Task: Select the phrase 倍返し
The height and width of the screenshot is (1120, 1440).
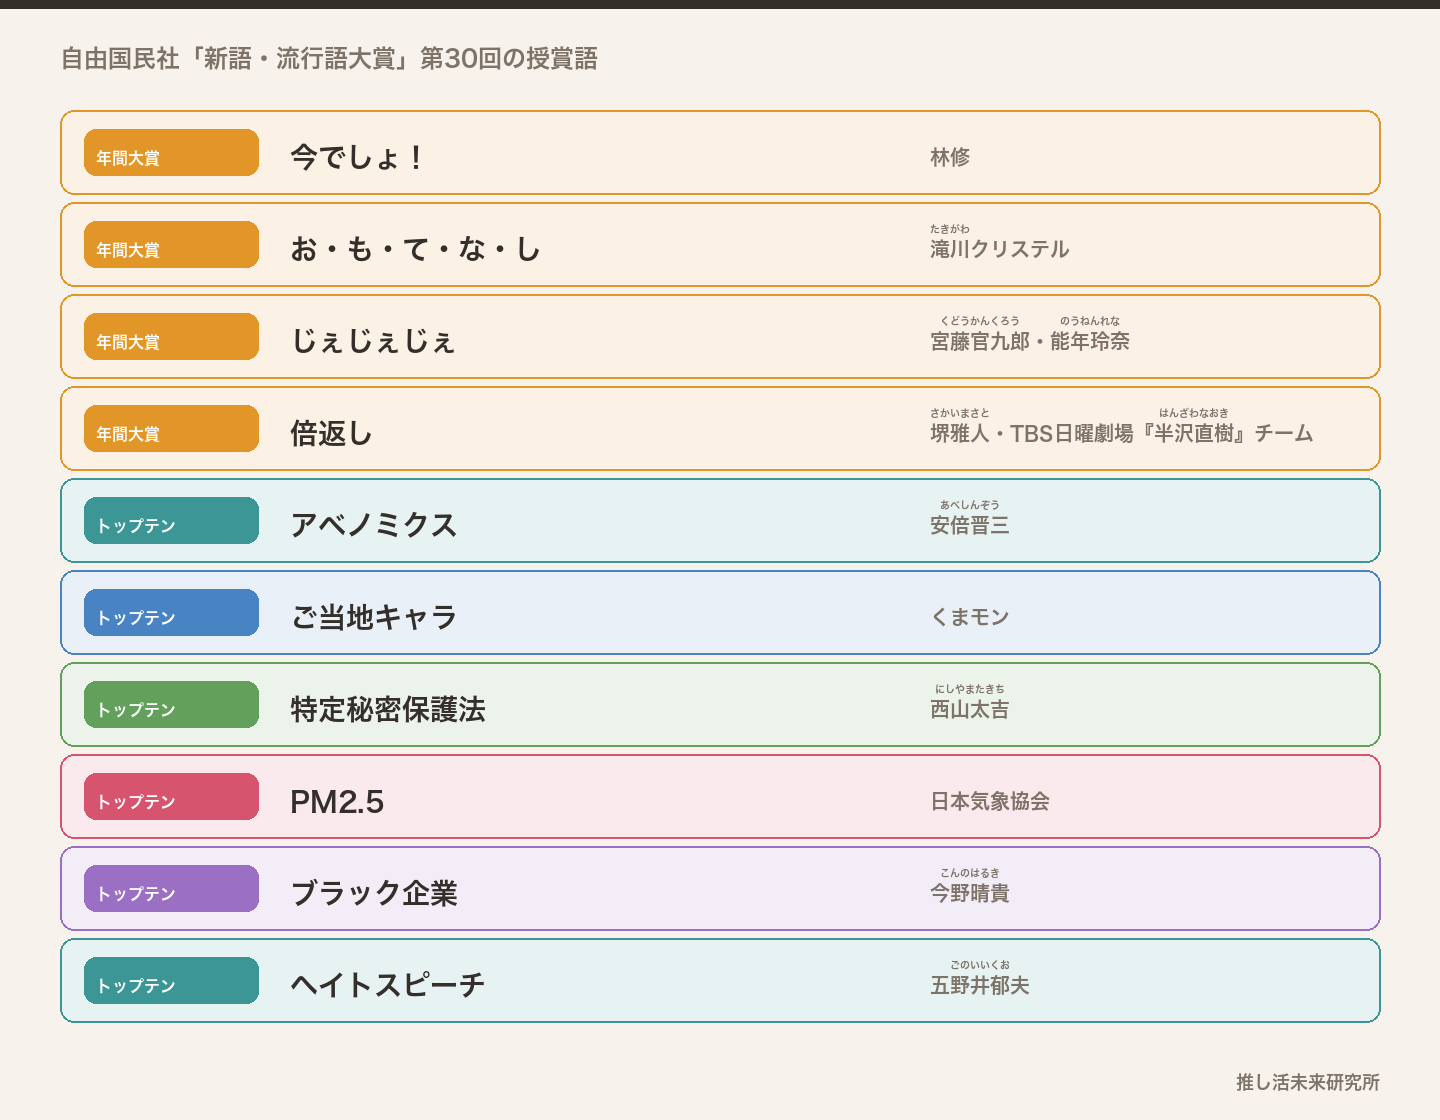Action: coord(331,433)
